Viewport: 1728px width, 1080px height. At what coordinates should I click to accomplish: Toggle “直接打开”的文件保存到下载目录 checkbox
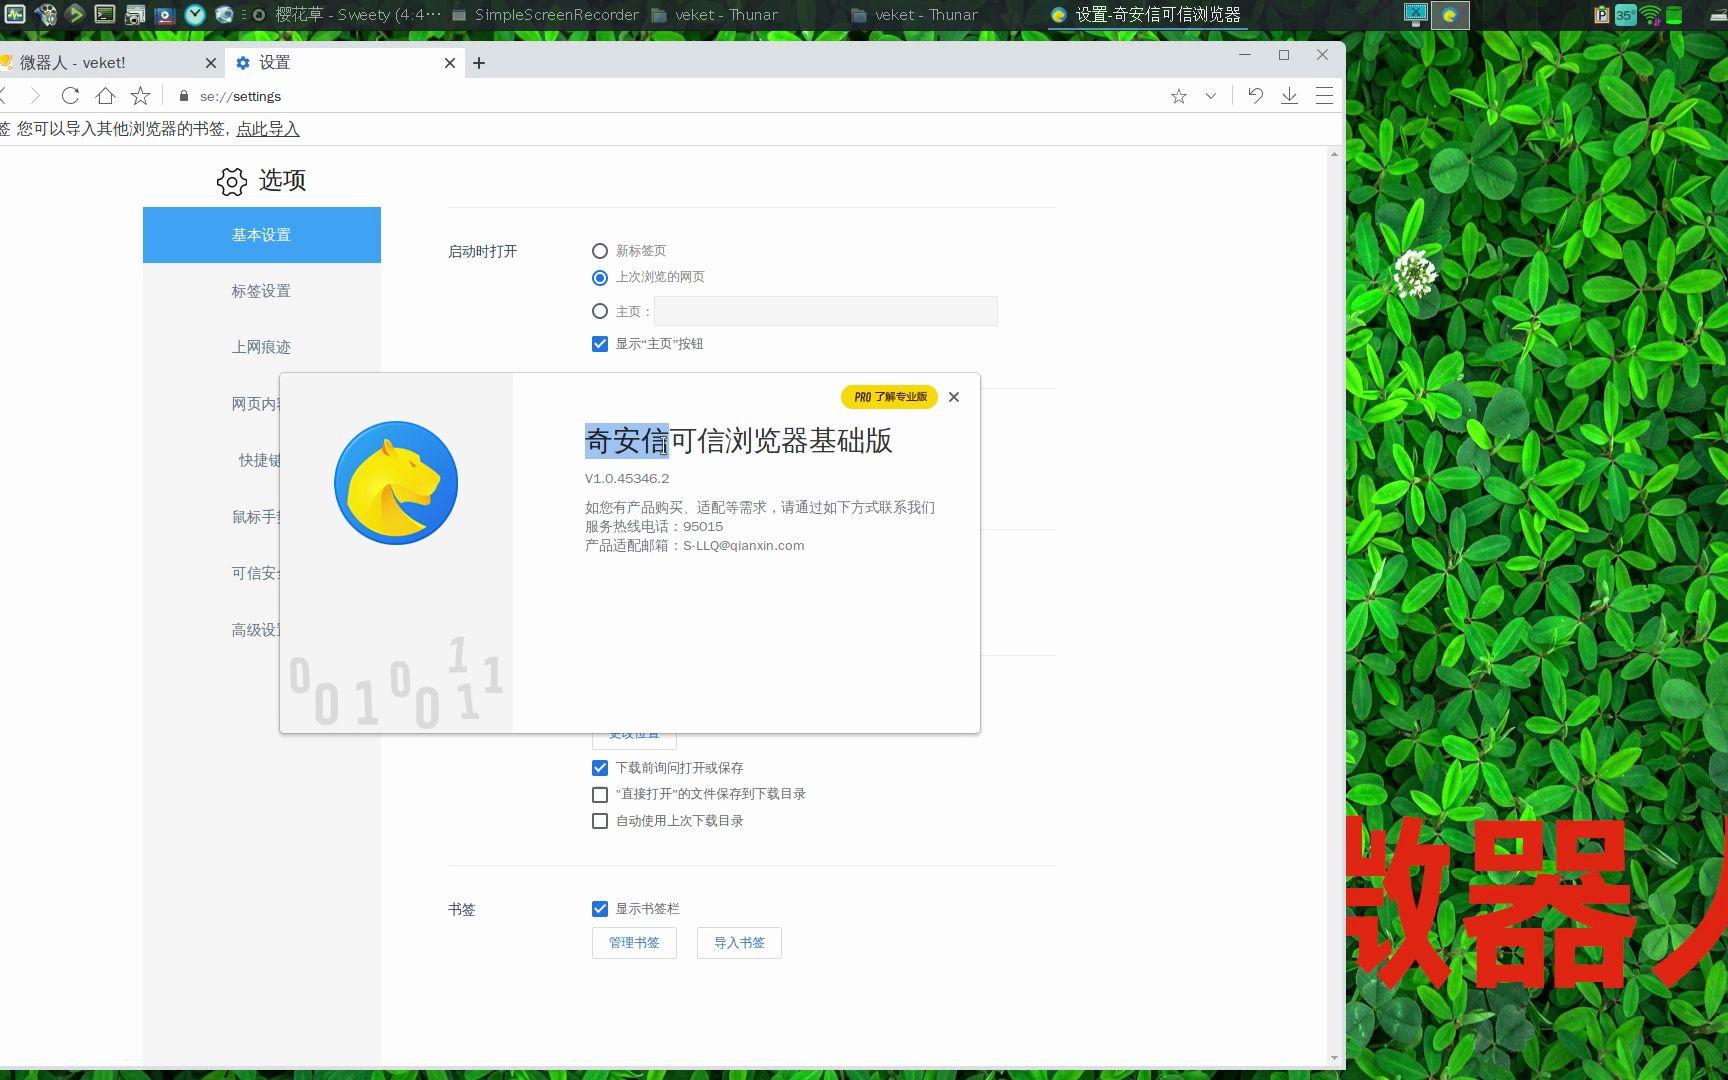pos(600,794)
